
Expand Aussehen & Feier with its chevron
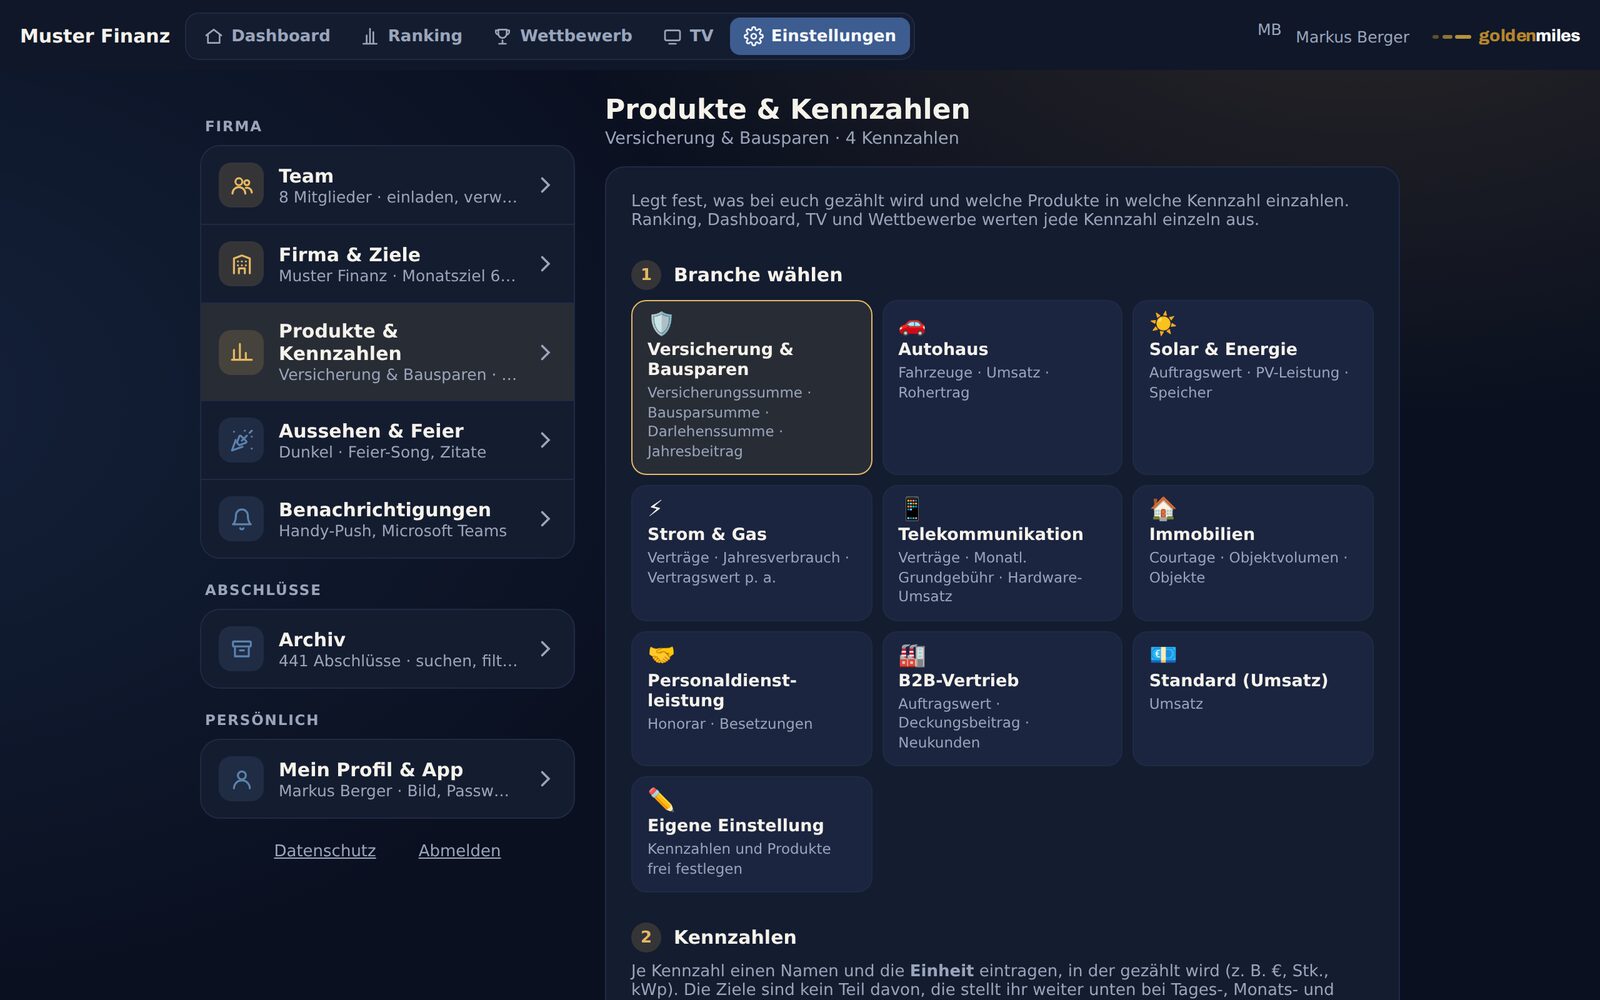[545, 440]
